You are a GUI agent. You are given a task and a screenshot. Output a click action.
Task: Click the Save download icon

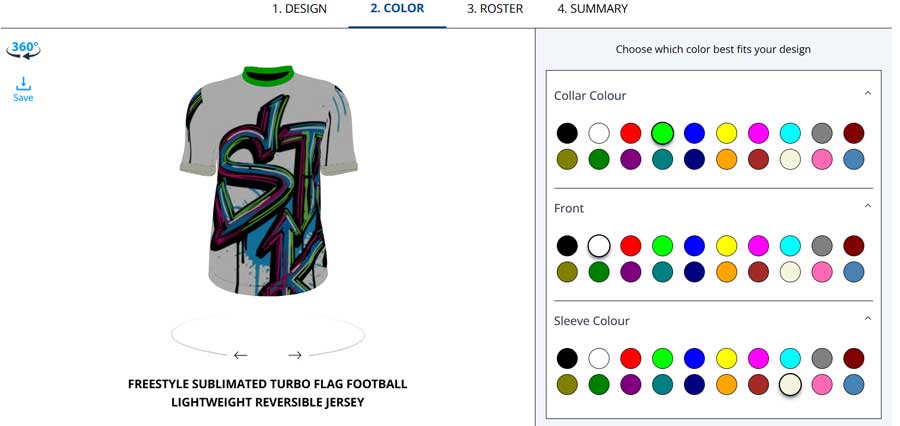pyautogui.click(x=23, y=89)
